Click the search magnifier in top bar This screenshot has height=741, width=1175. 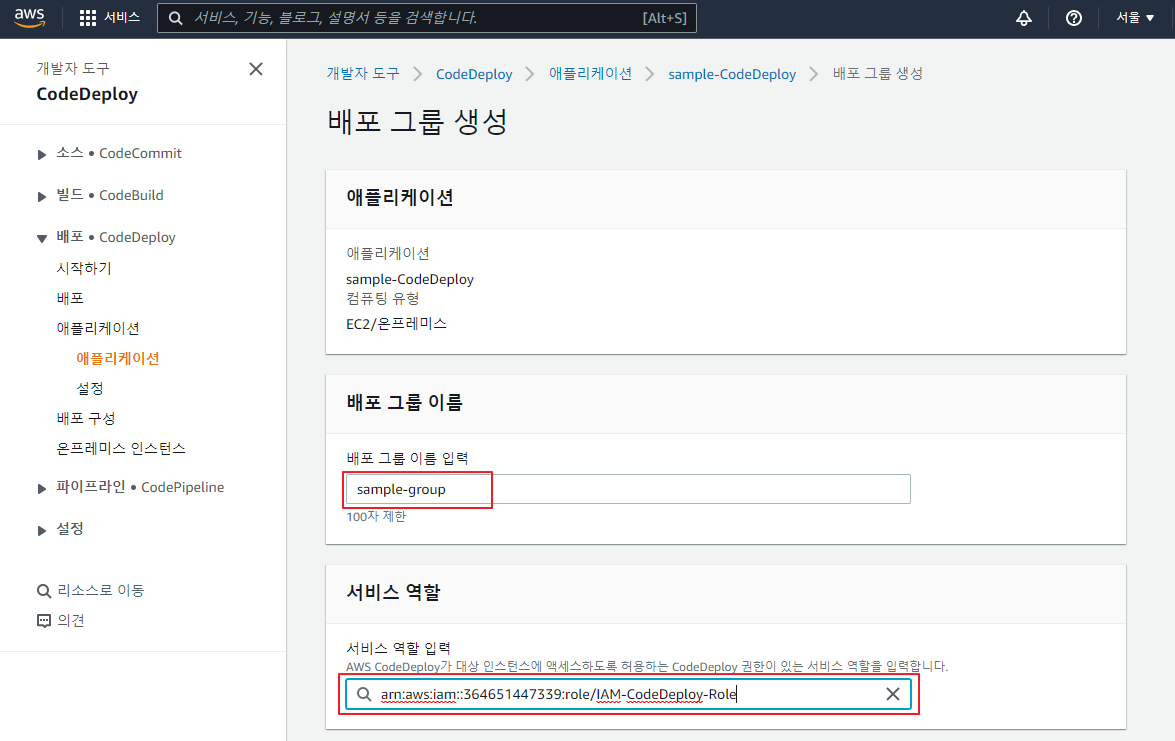(x=175, y=18)
